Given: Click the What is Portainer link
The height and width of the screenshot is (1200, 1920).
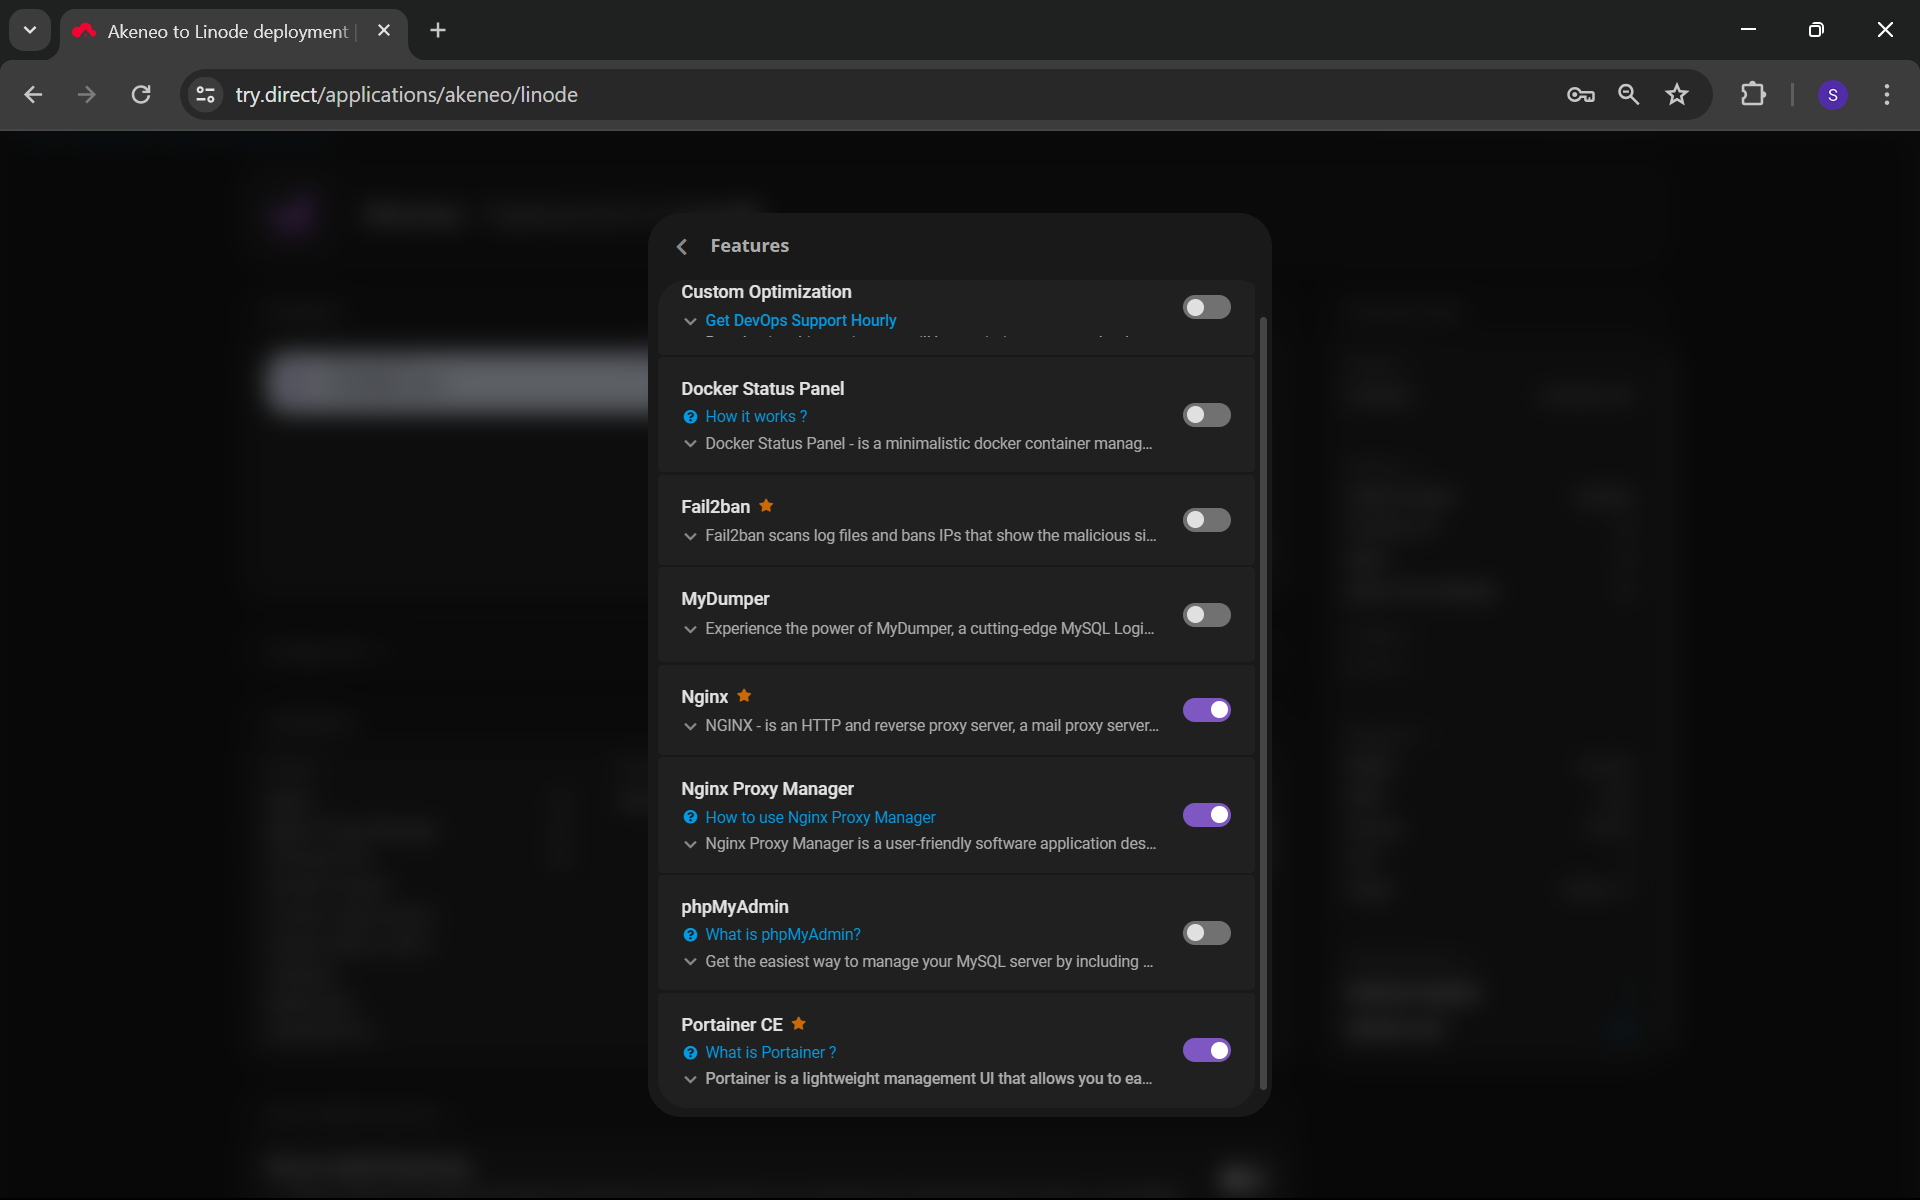Looking at the screenshot, I should pos(770,1052).
